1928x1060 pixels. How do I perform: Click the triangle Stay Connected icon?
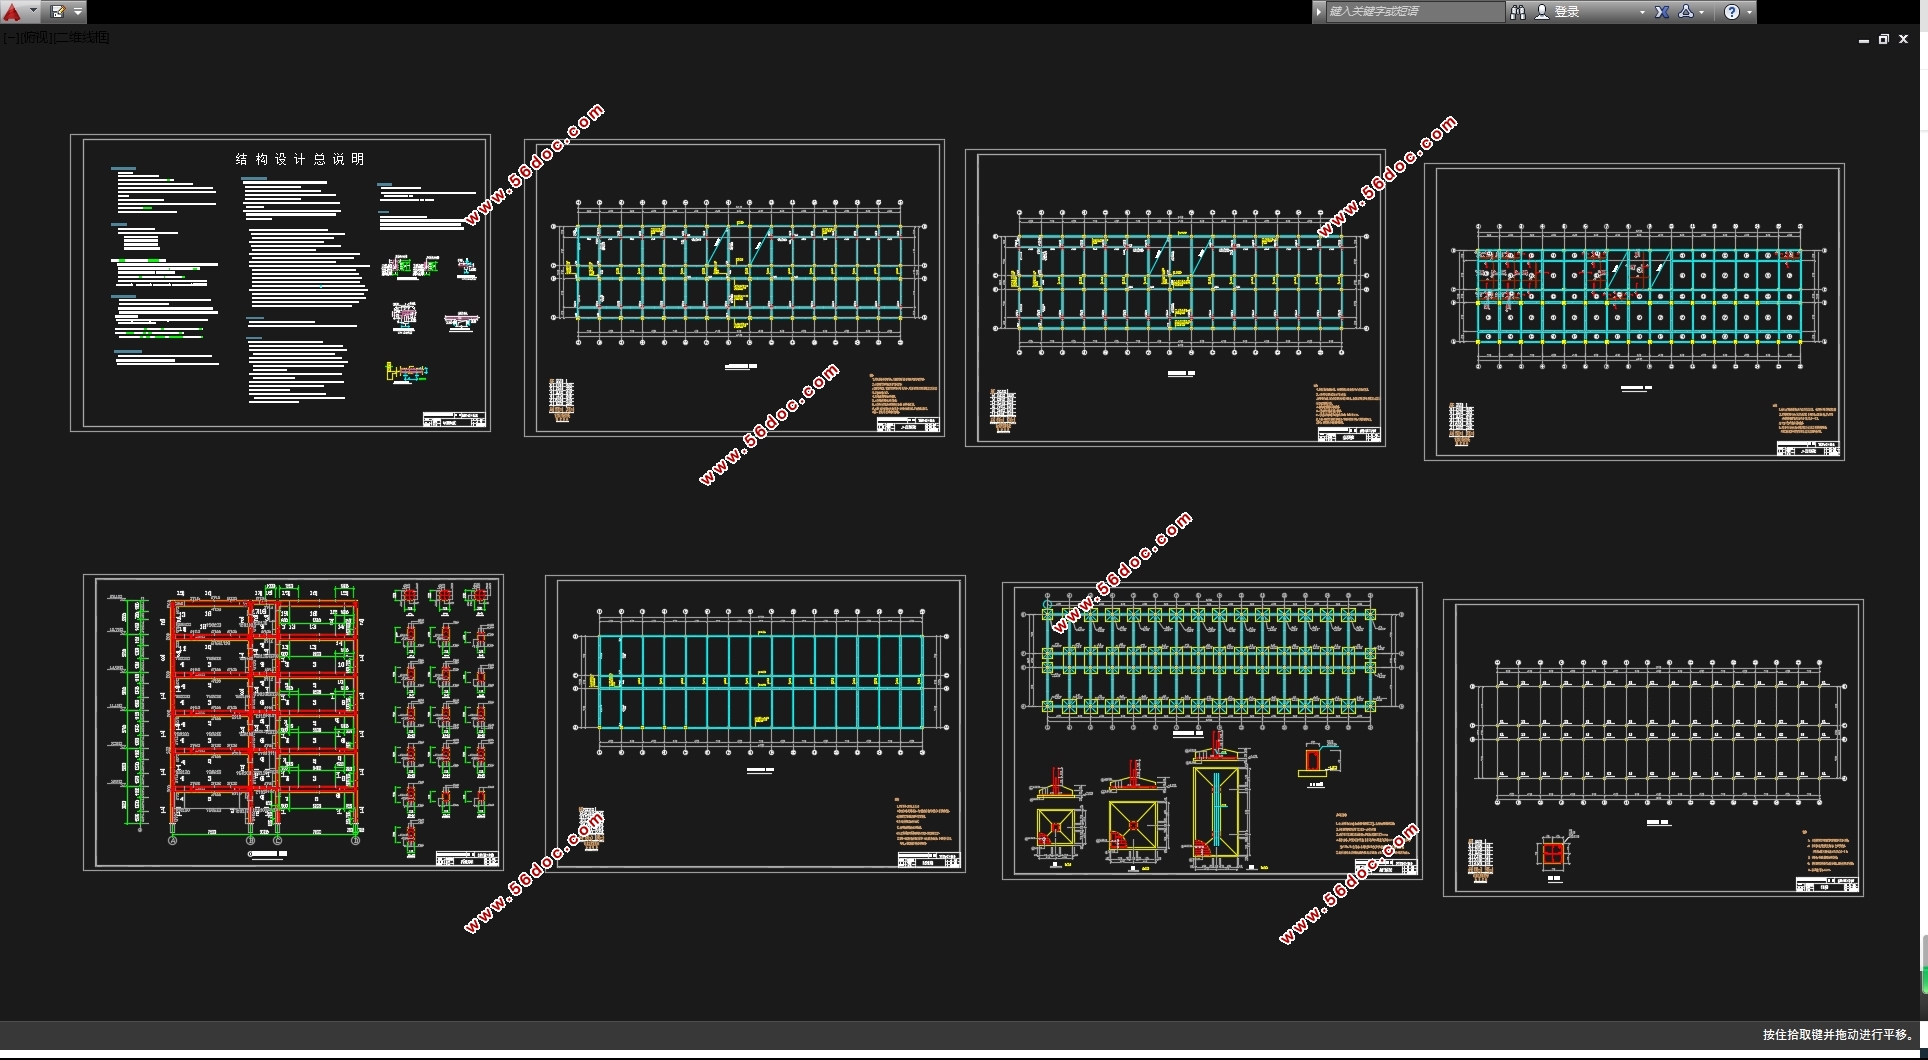(1686, 12)
